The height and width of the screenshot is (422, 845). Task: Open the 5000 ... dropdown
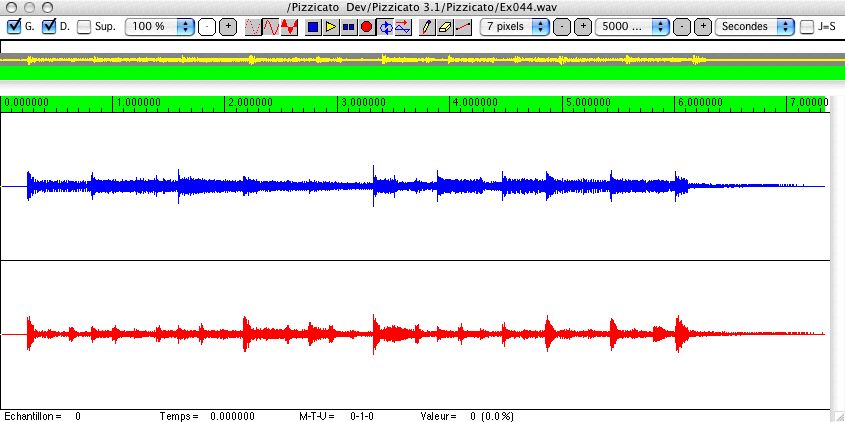coord(632,26)
